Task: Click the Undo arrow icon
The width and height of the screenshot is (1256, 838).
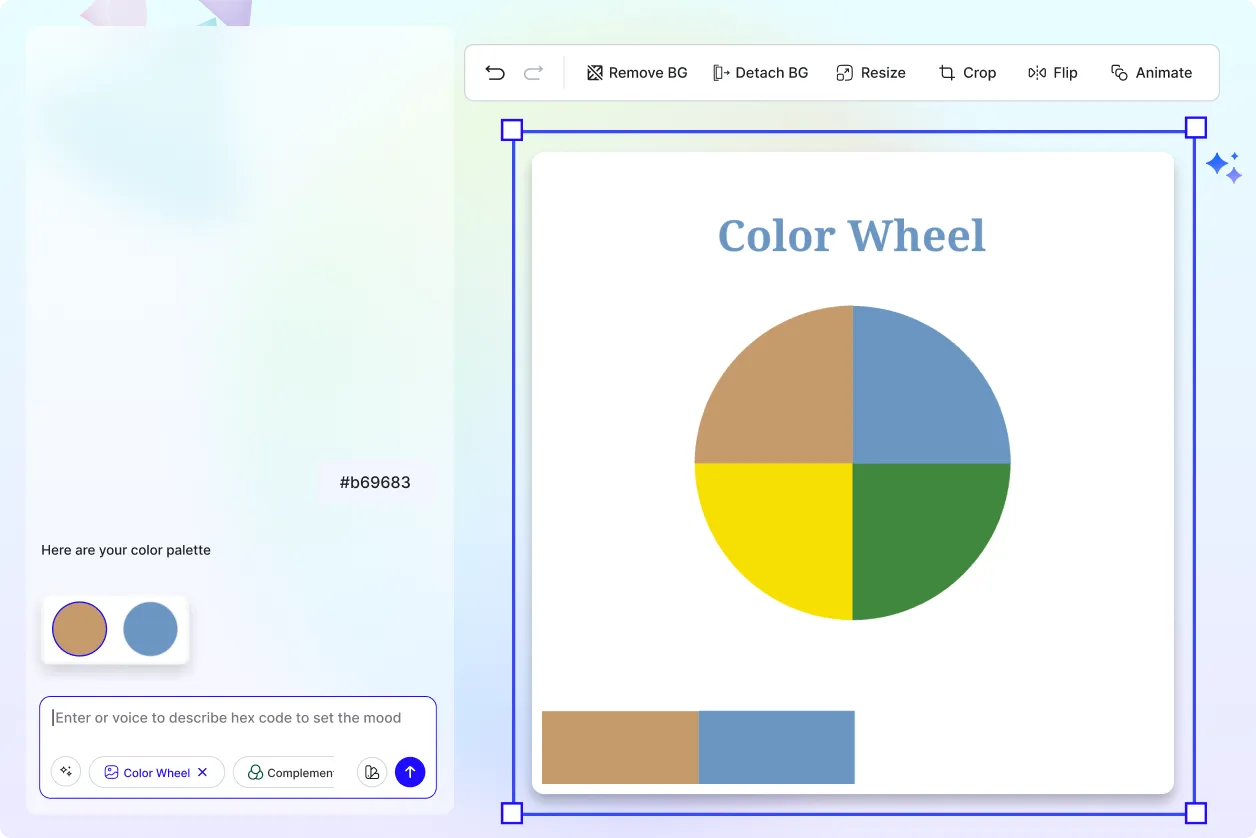Action: pos(494,72)
